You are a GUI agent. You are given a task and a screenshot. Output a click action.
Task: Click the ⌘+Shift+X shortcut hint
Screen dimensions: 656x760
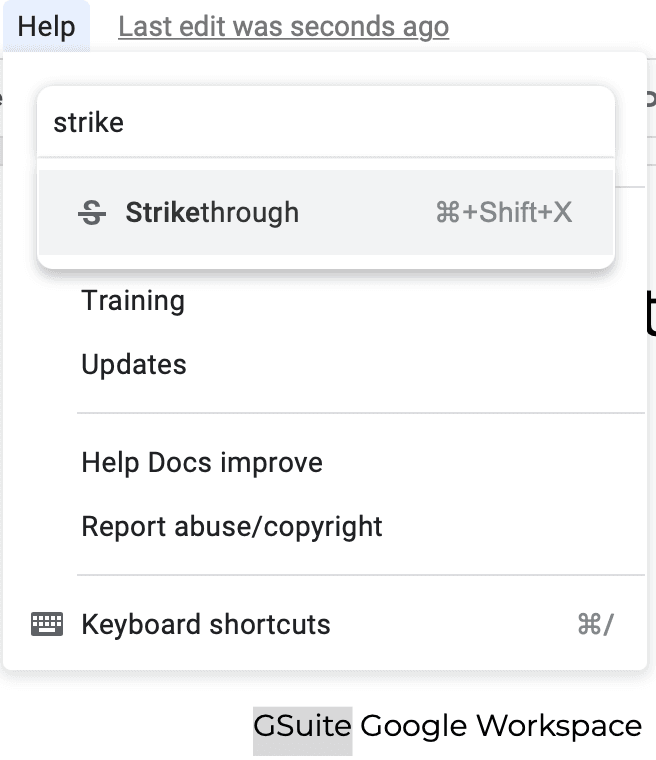(x=504, y=212)
